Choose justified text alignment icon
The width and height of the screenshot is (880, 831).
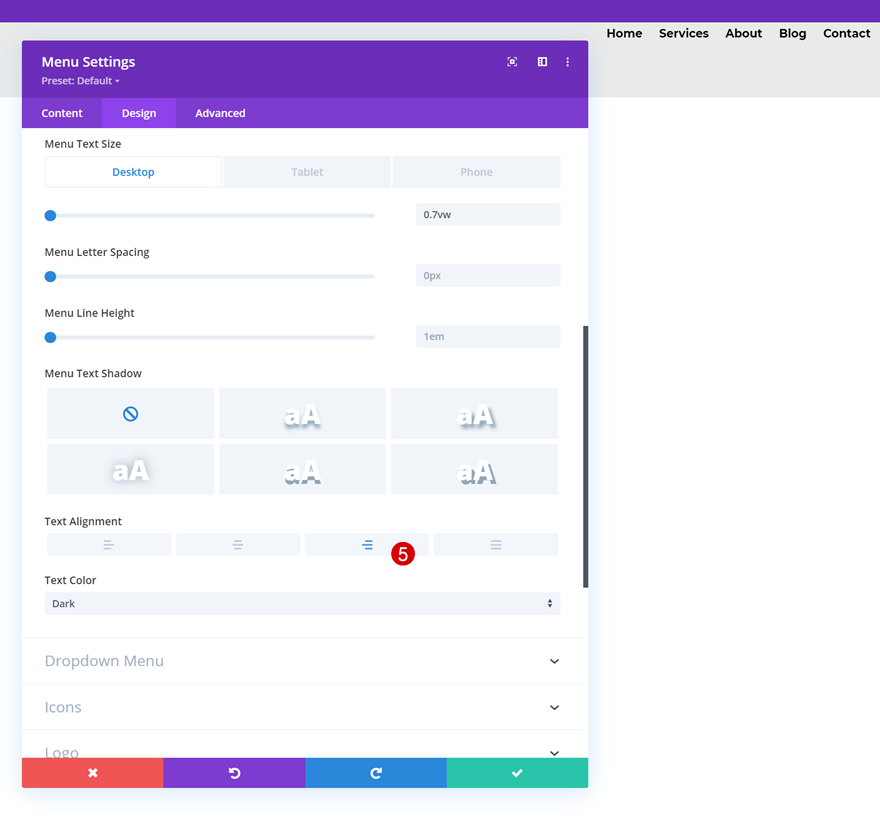click(496, 545)
